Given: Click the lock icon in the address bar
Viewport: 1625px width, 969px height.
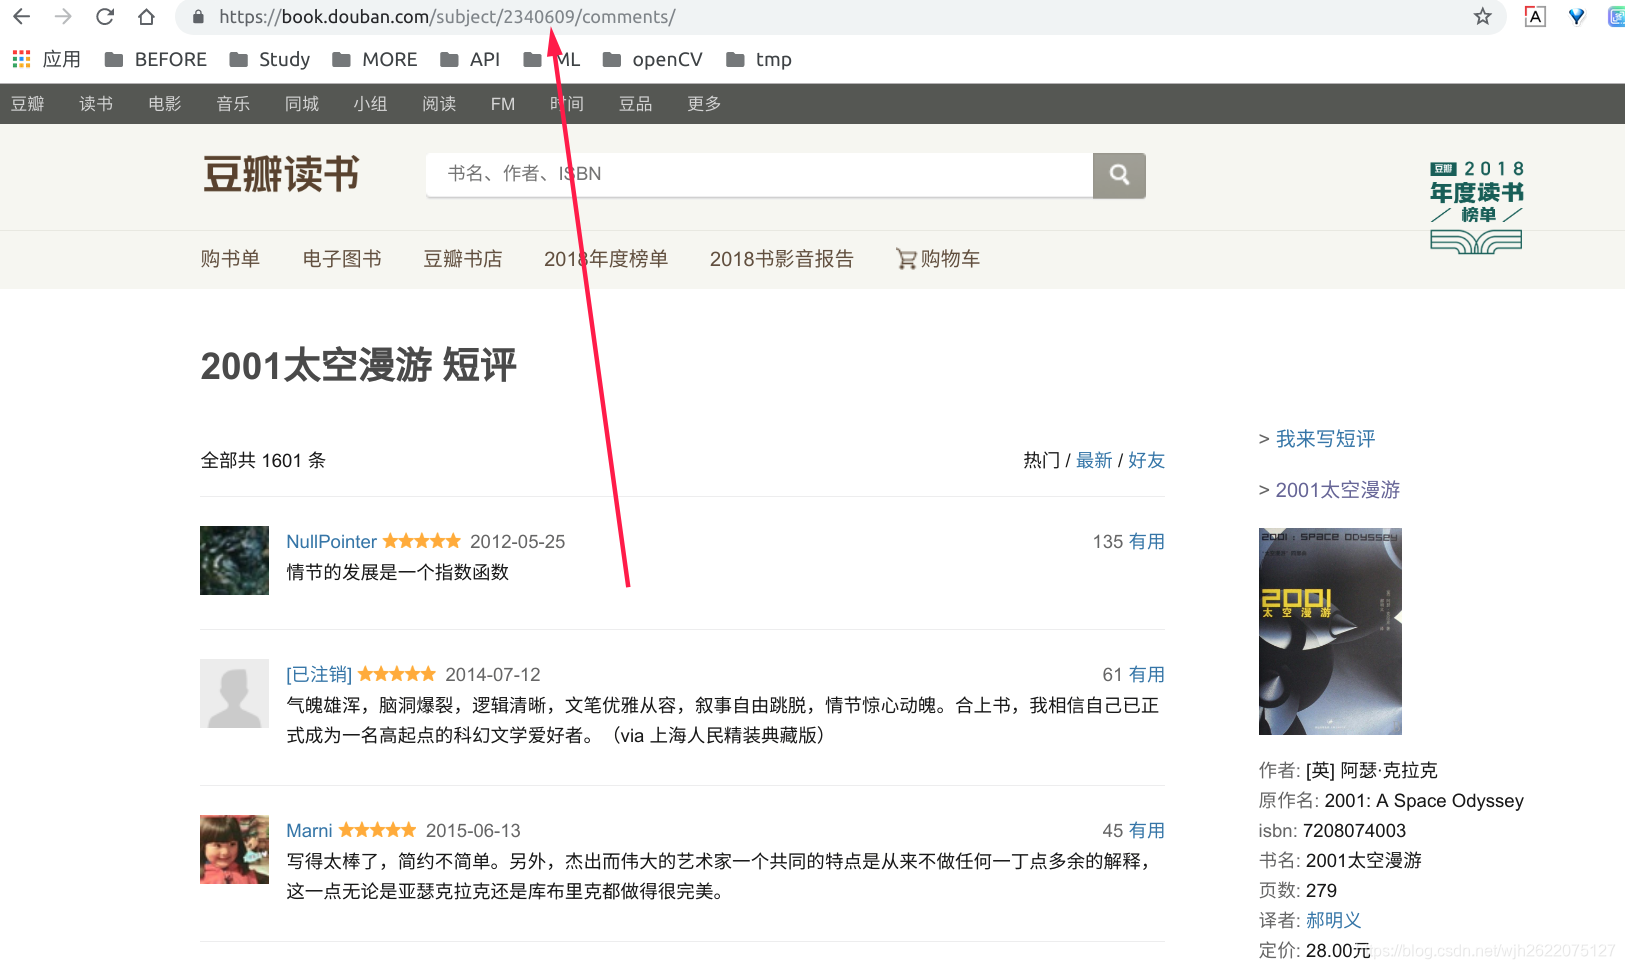Looking at the screenshot, I should tap(198, 17).
